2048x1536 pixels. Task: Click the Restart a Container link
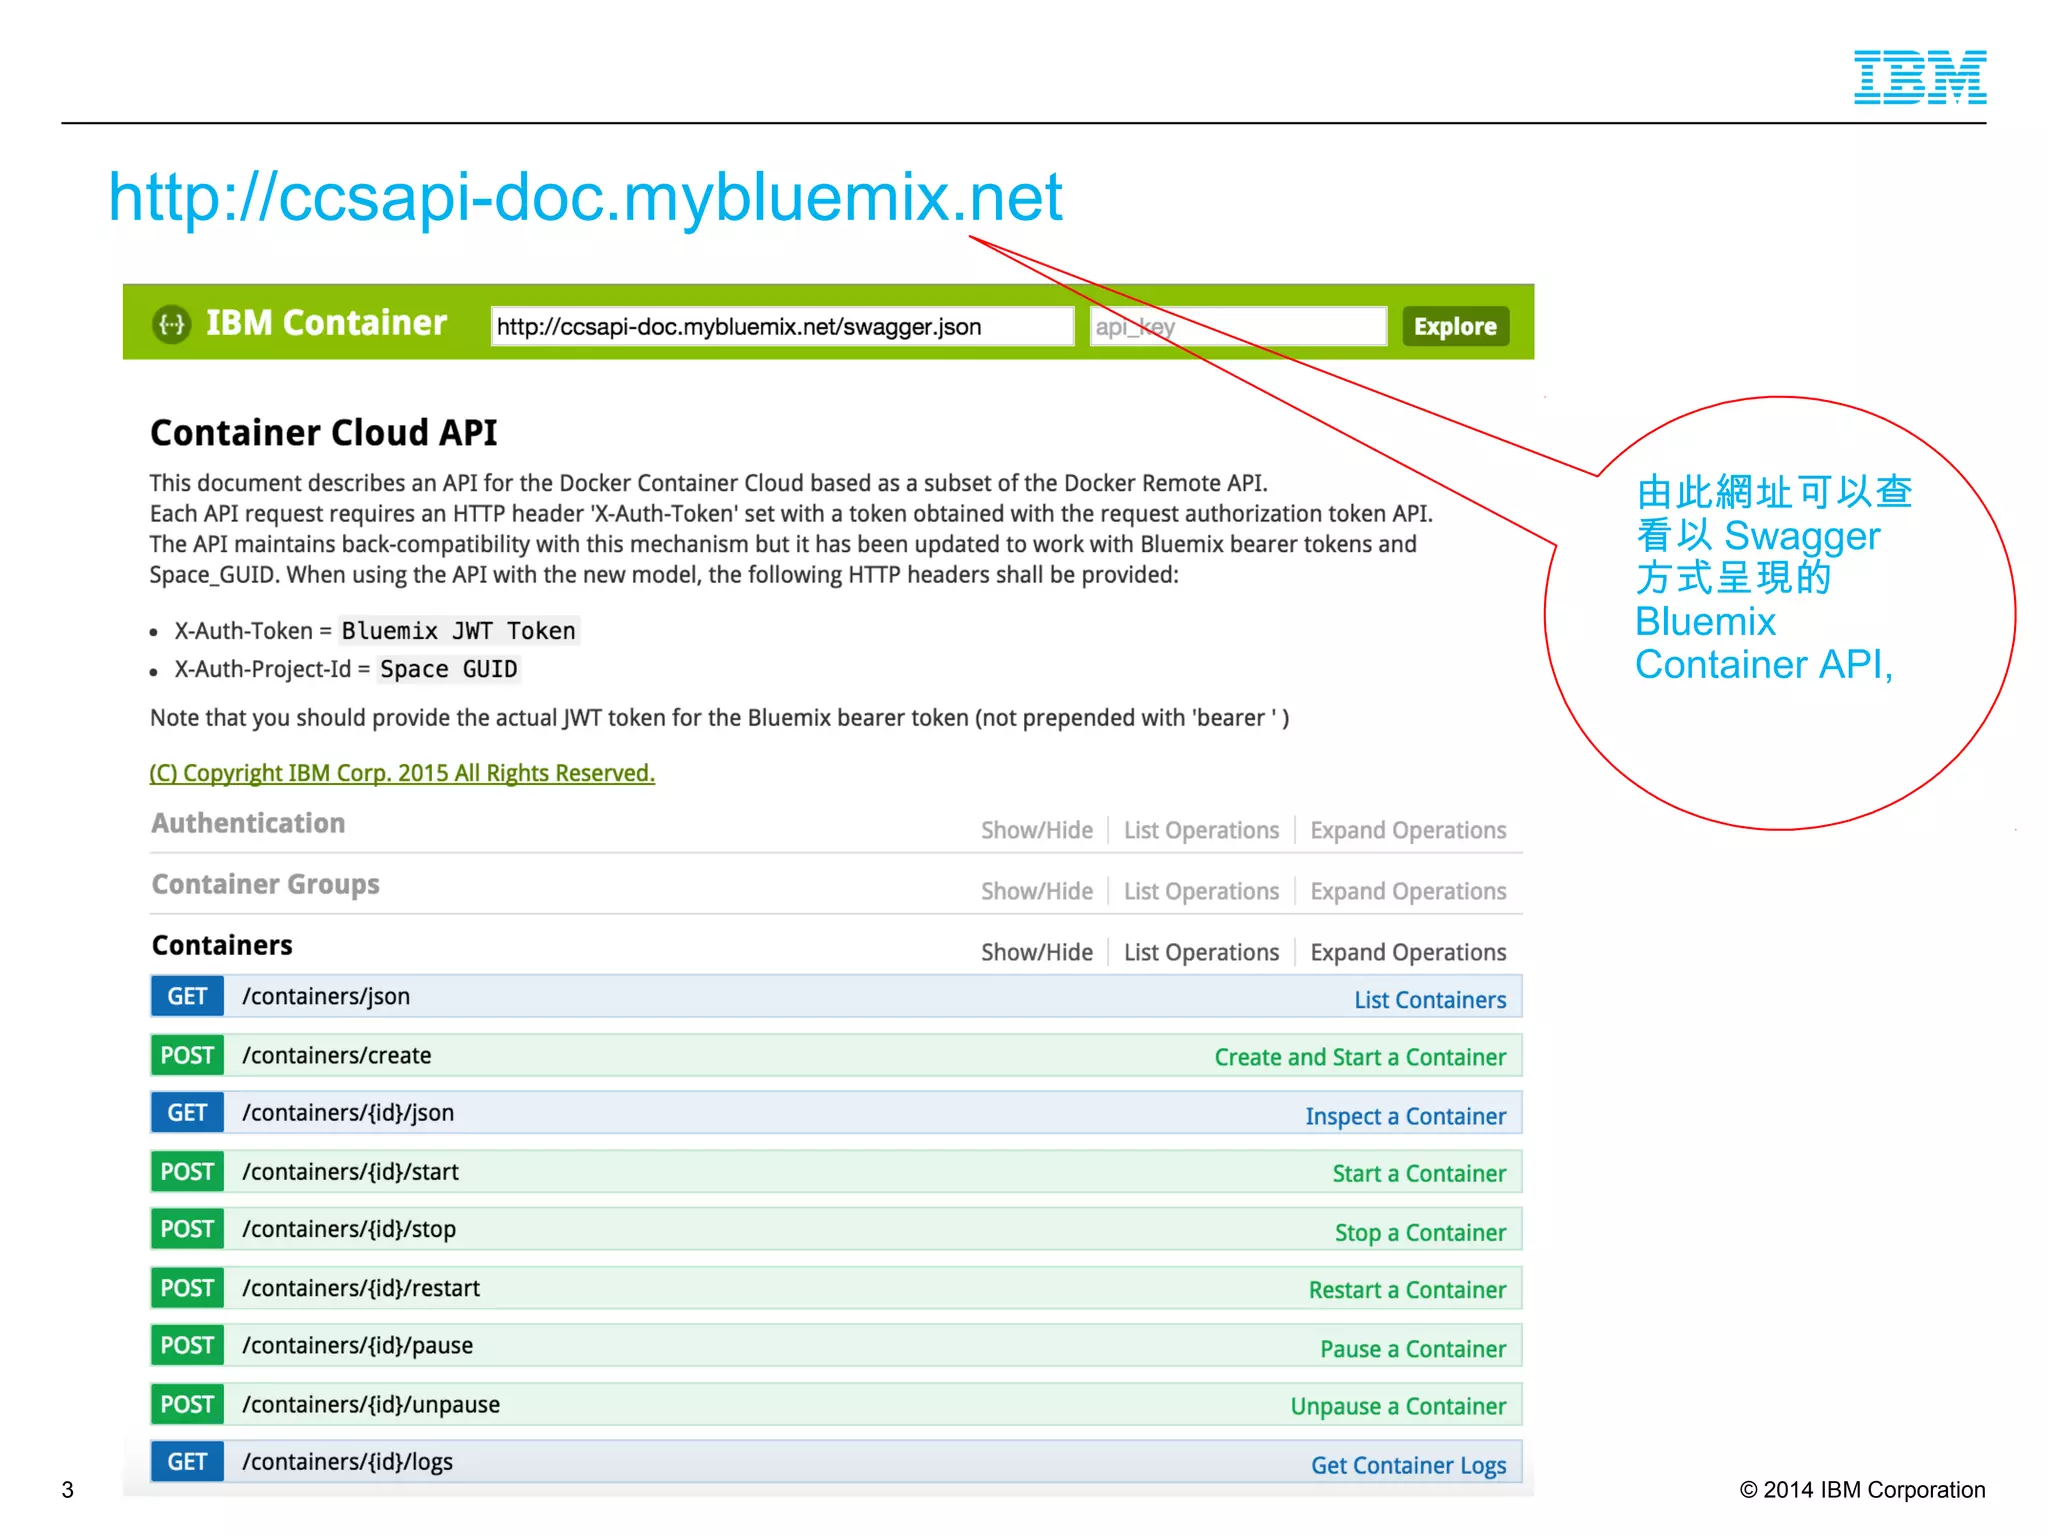pyautogui.click(x=1407, y=1290)
